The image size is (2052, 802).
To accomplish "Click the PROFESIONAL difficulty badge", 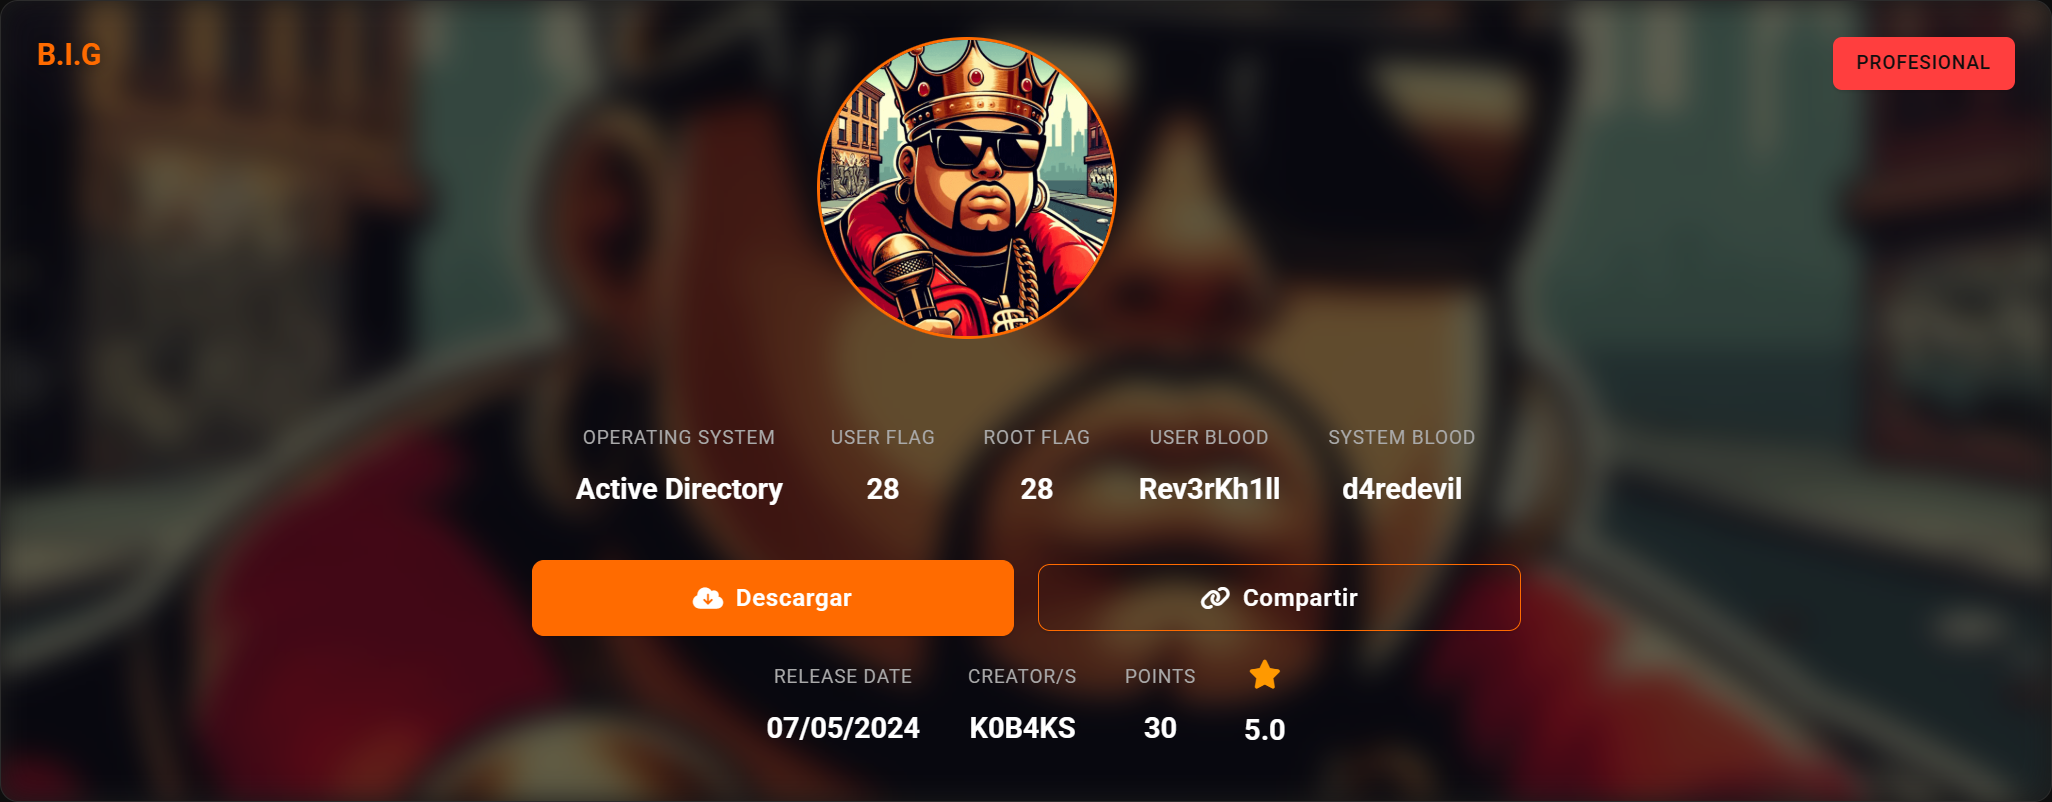I will (1924, 63).
